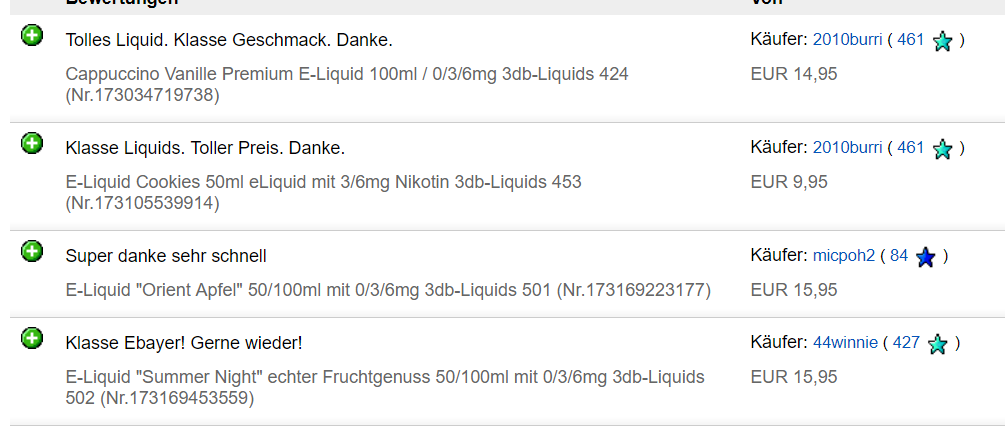
Task: Open 2010burri profile in Cookies review row
Action: pyautogui.click(x=847, y=147)
